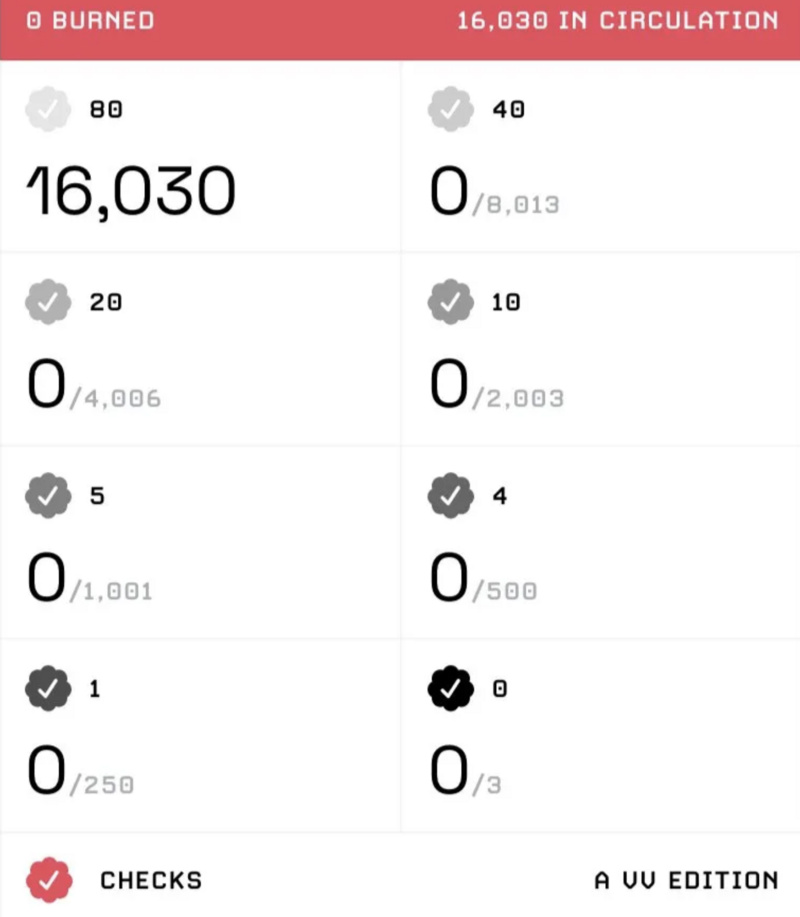Click the A VV EDITION link
The height and width of the screenshot is (917, 800).
pyautogui.click(x=687, y=880)
